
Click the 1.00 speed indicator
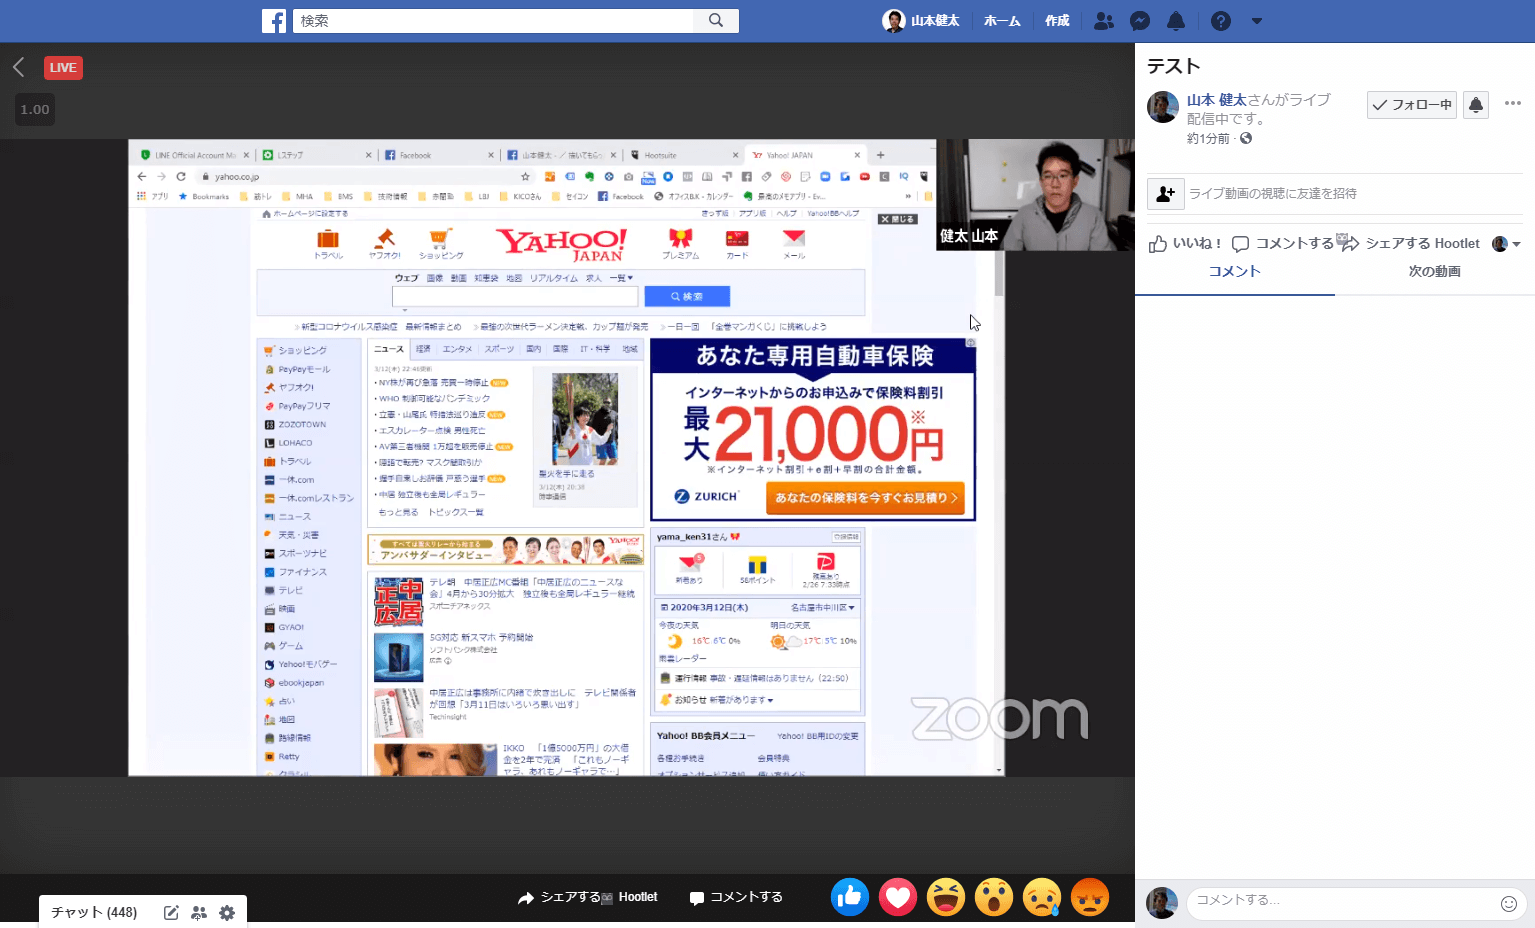point(35,109)
